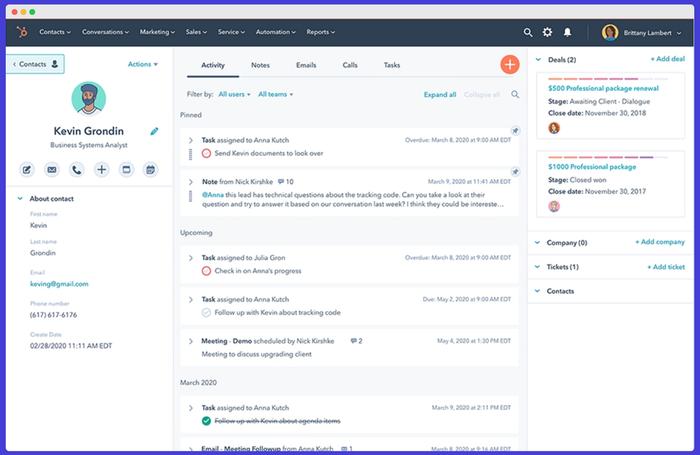
Task: Unpin the Send Kevin documents task
Action: [x=515, y=131]
